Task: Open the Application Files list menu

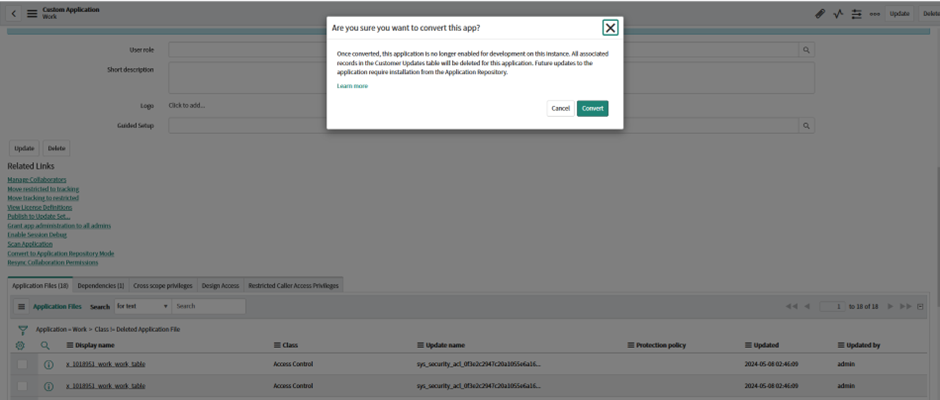Action: point(21,307)
